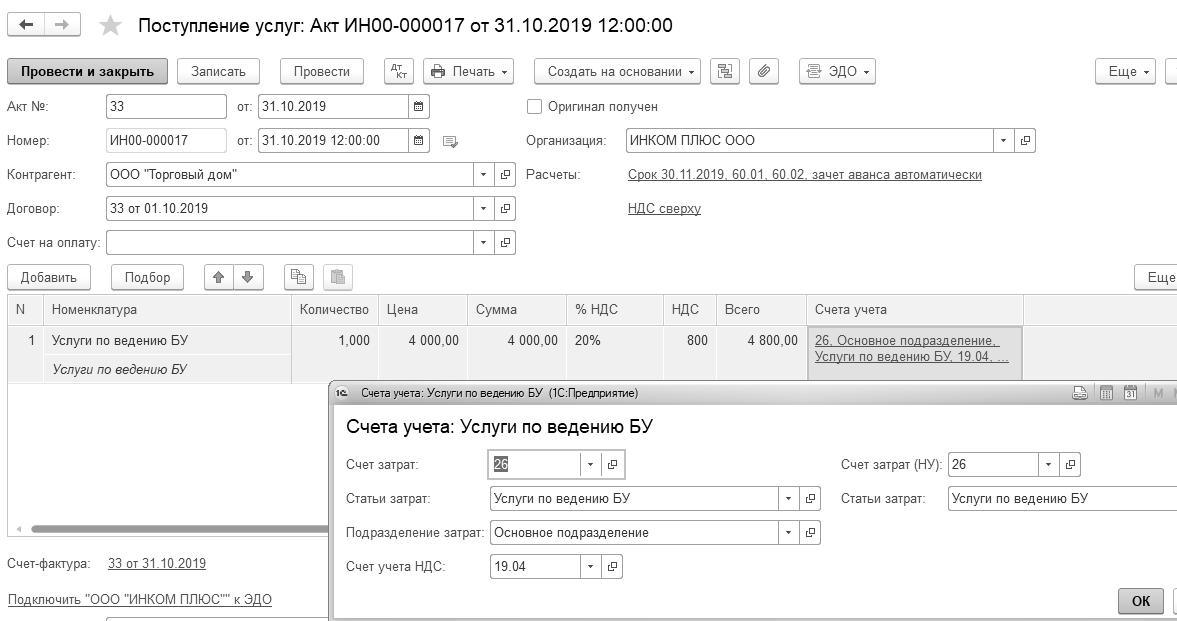Click Провести и закрыть button
This screenshot has width=1177, height=621.
coord(87,72)
